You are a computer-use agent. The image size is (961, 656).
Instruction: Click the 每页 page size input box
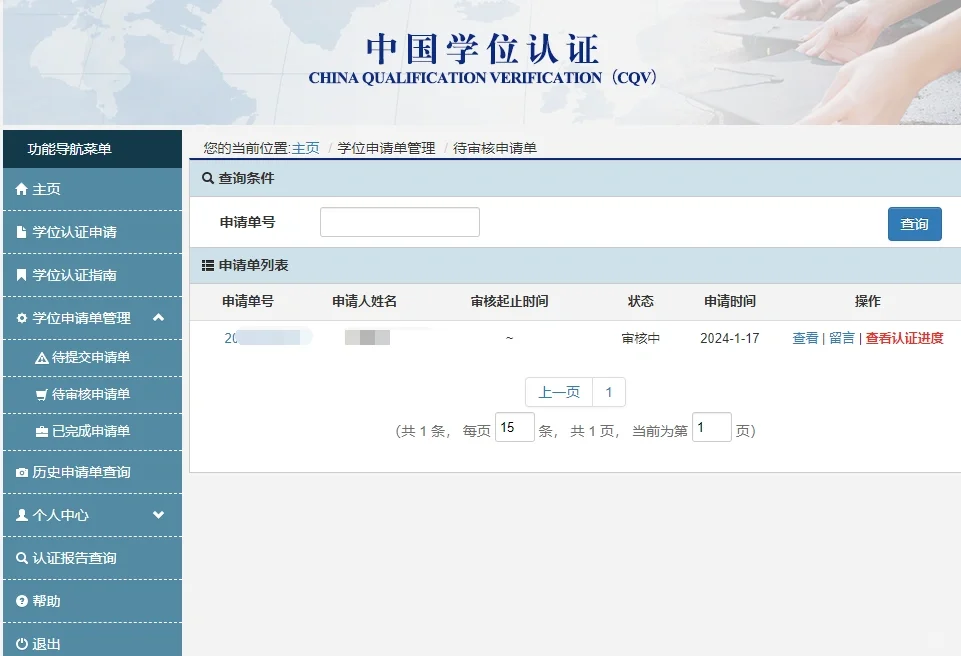[x=514, y=428]
